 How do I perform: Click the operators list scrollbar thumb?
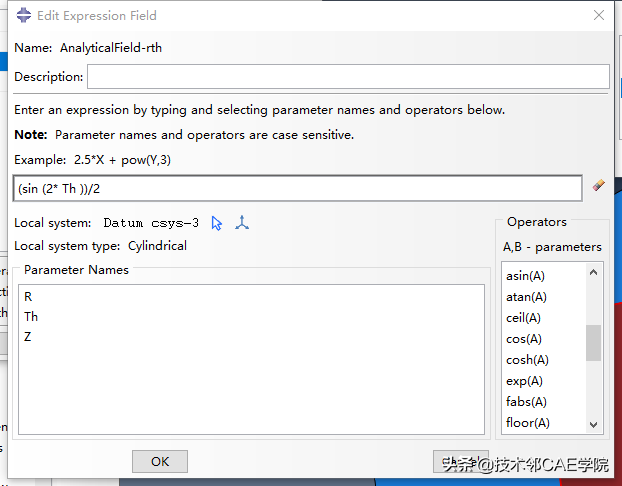point(593,343)
